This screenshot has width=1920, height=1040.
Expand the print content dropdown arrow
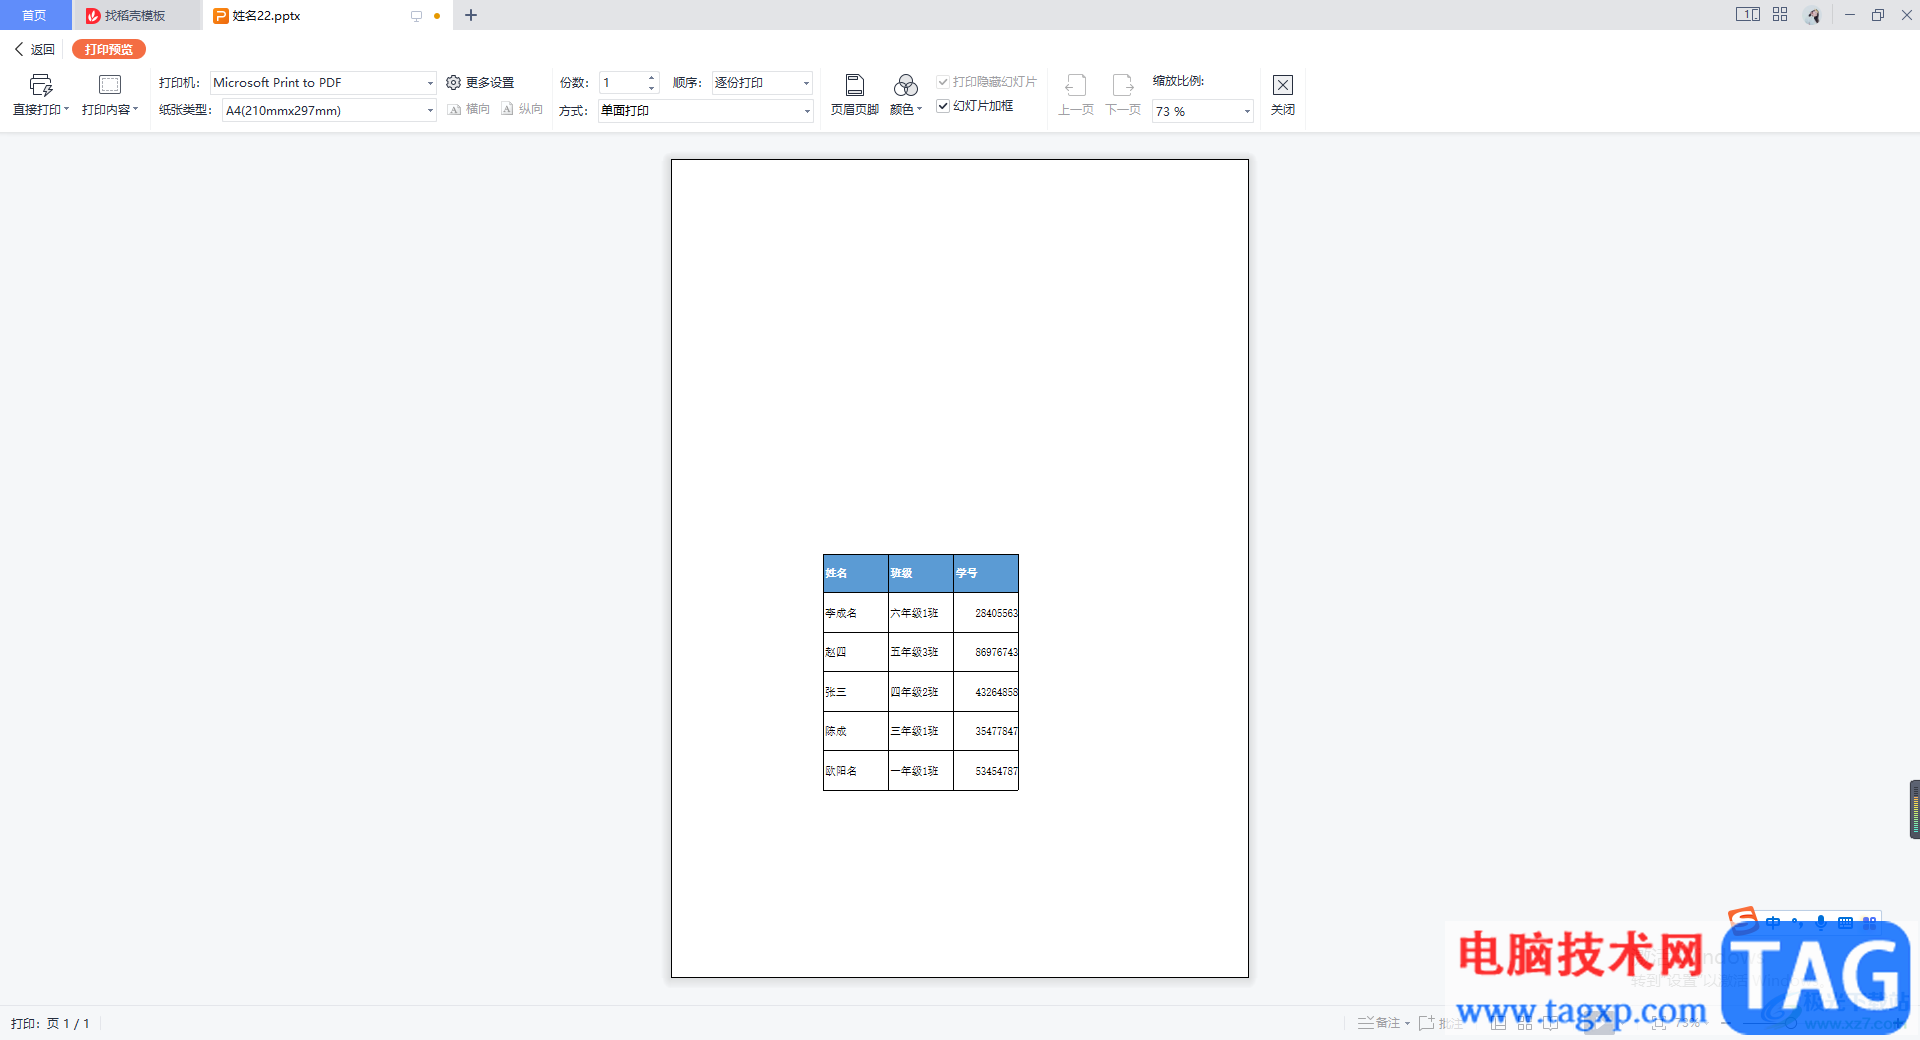pyautogui.click(x=135, y=110)
